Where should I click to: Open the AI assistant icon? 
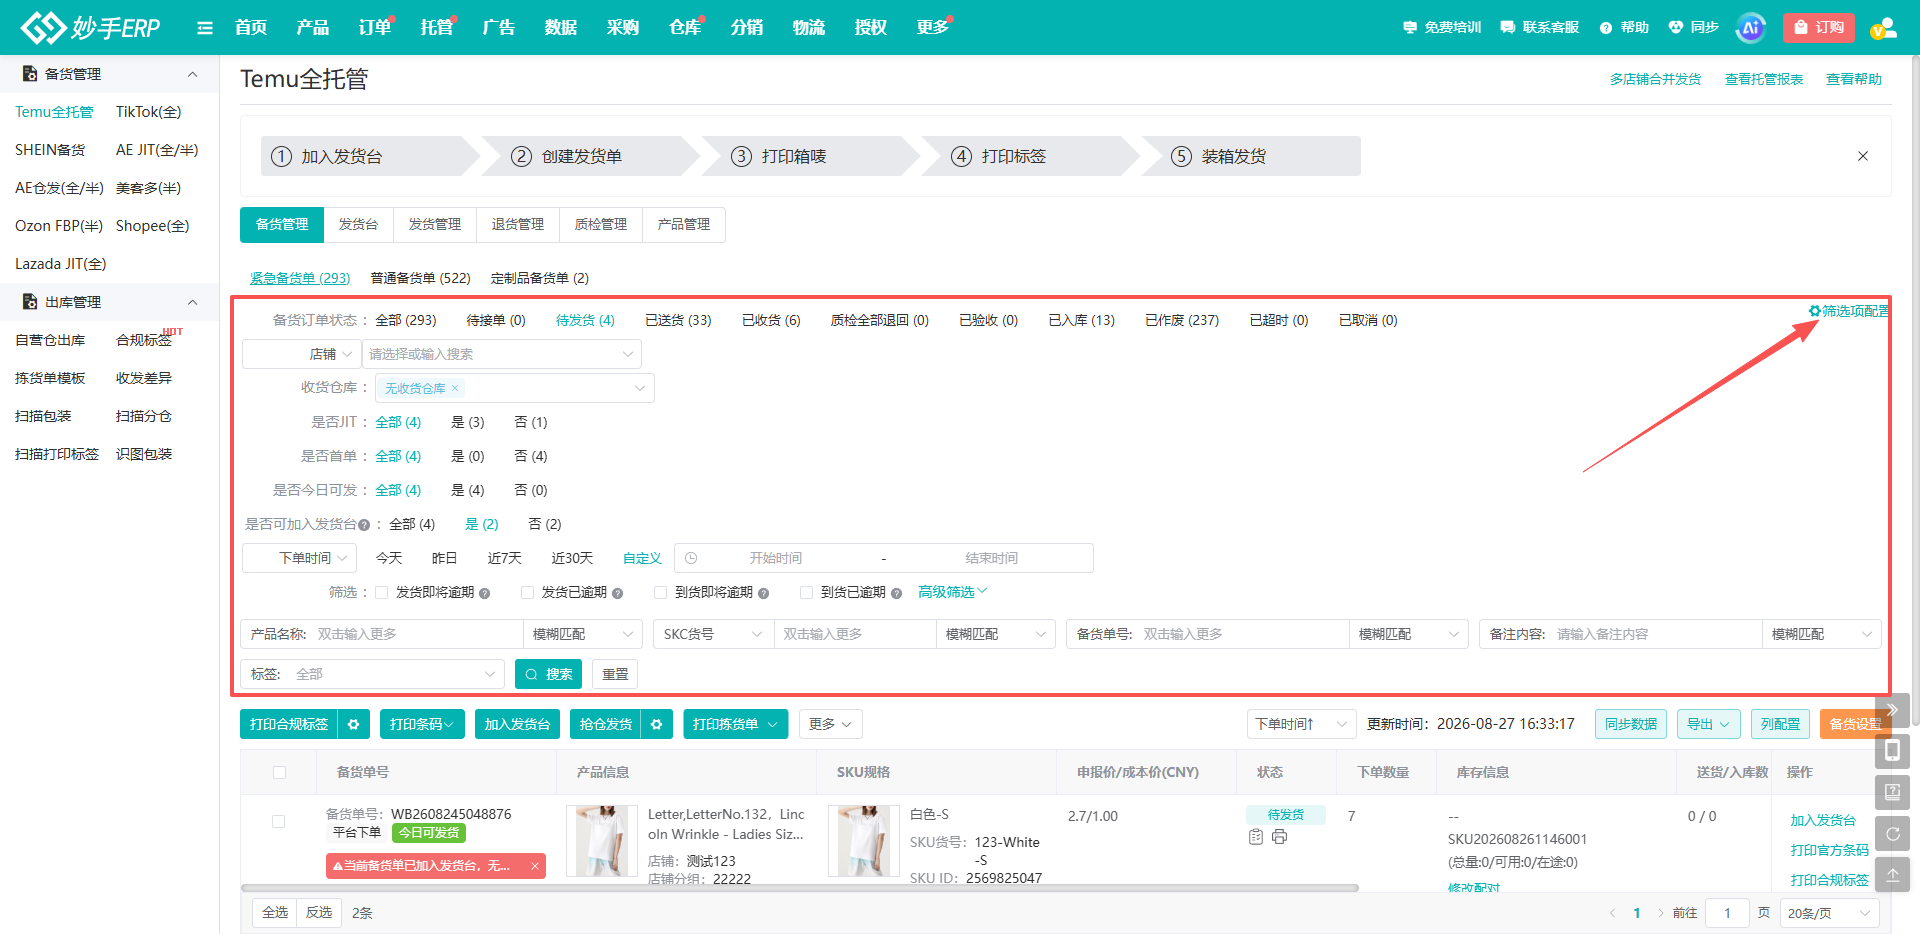(x=1750, y=28)
